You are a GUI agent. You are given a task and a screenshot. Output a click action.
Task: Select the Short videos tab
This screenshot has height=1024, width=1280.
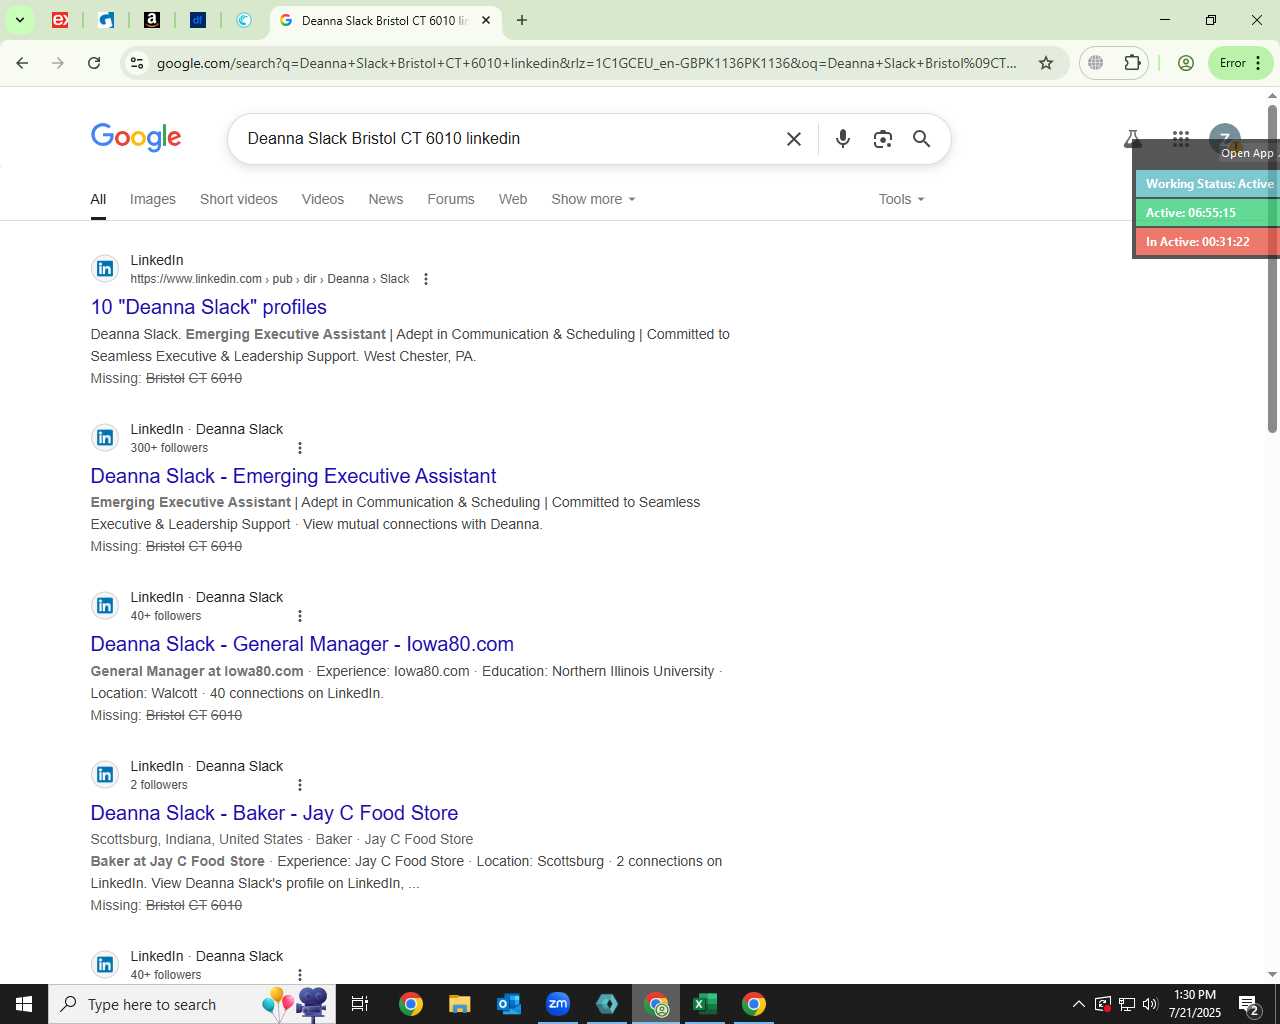pos(239,199)
